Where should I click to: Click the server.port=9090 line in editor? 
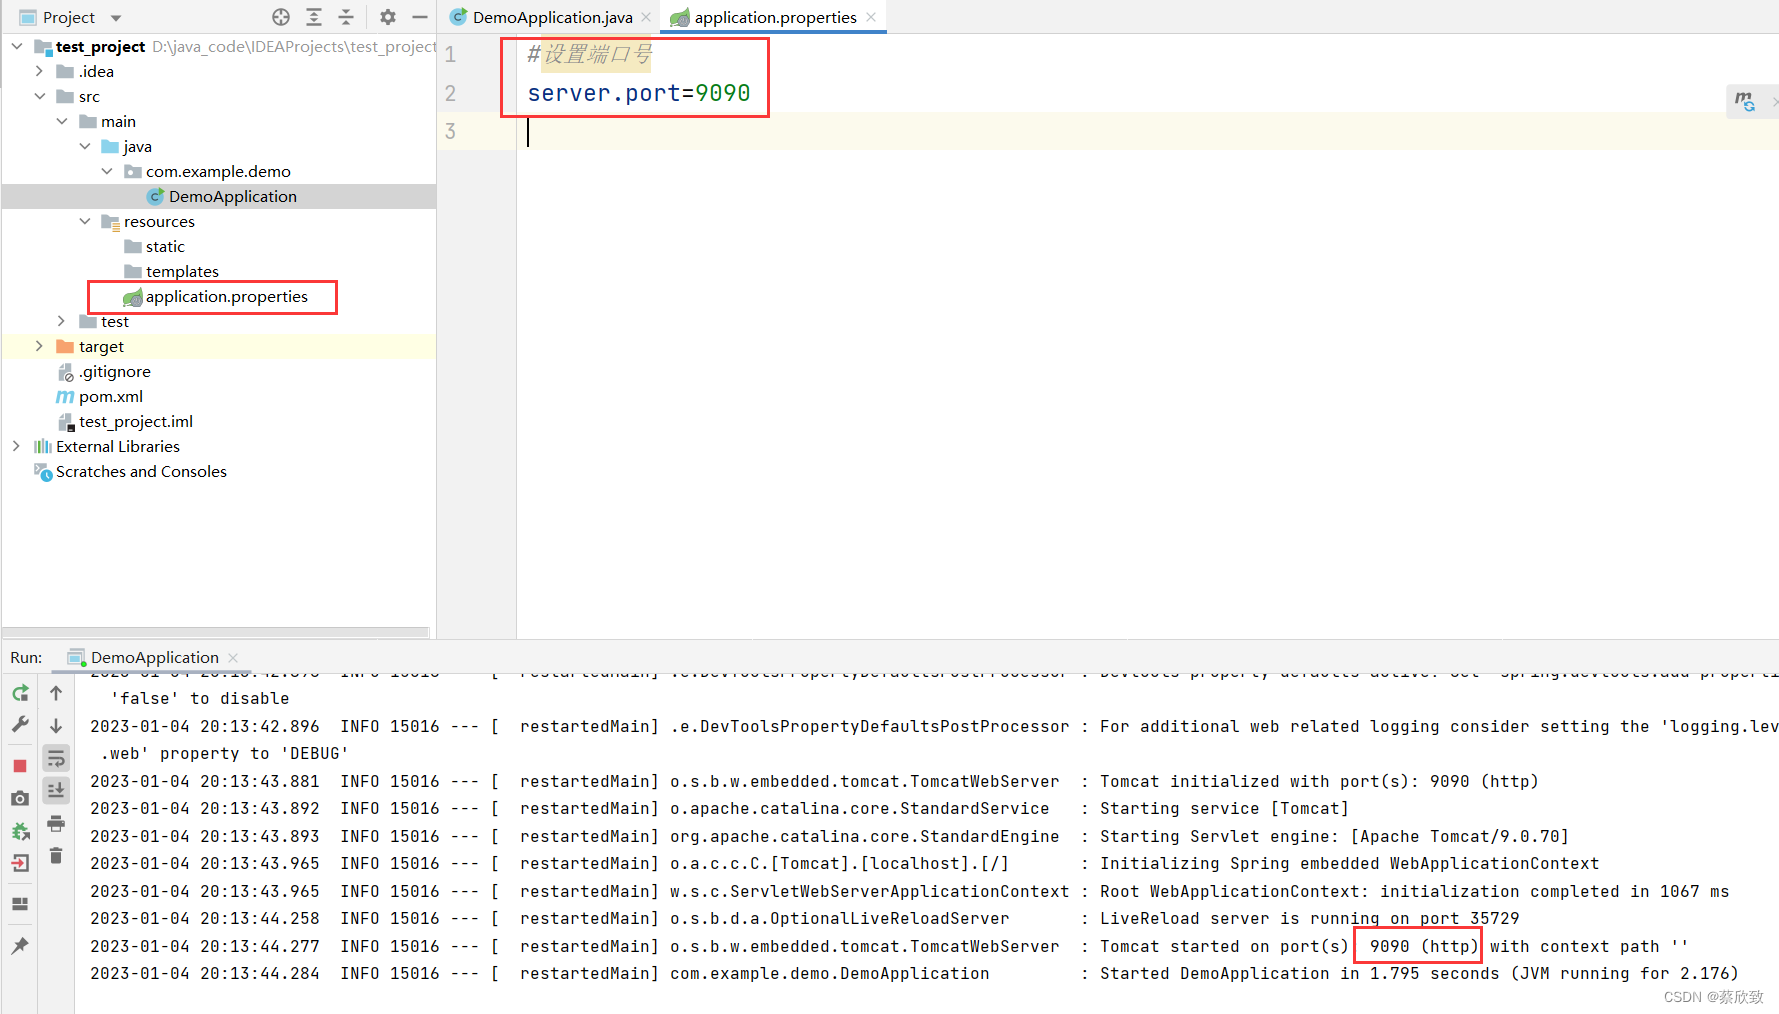[x=639, y=93]
